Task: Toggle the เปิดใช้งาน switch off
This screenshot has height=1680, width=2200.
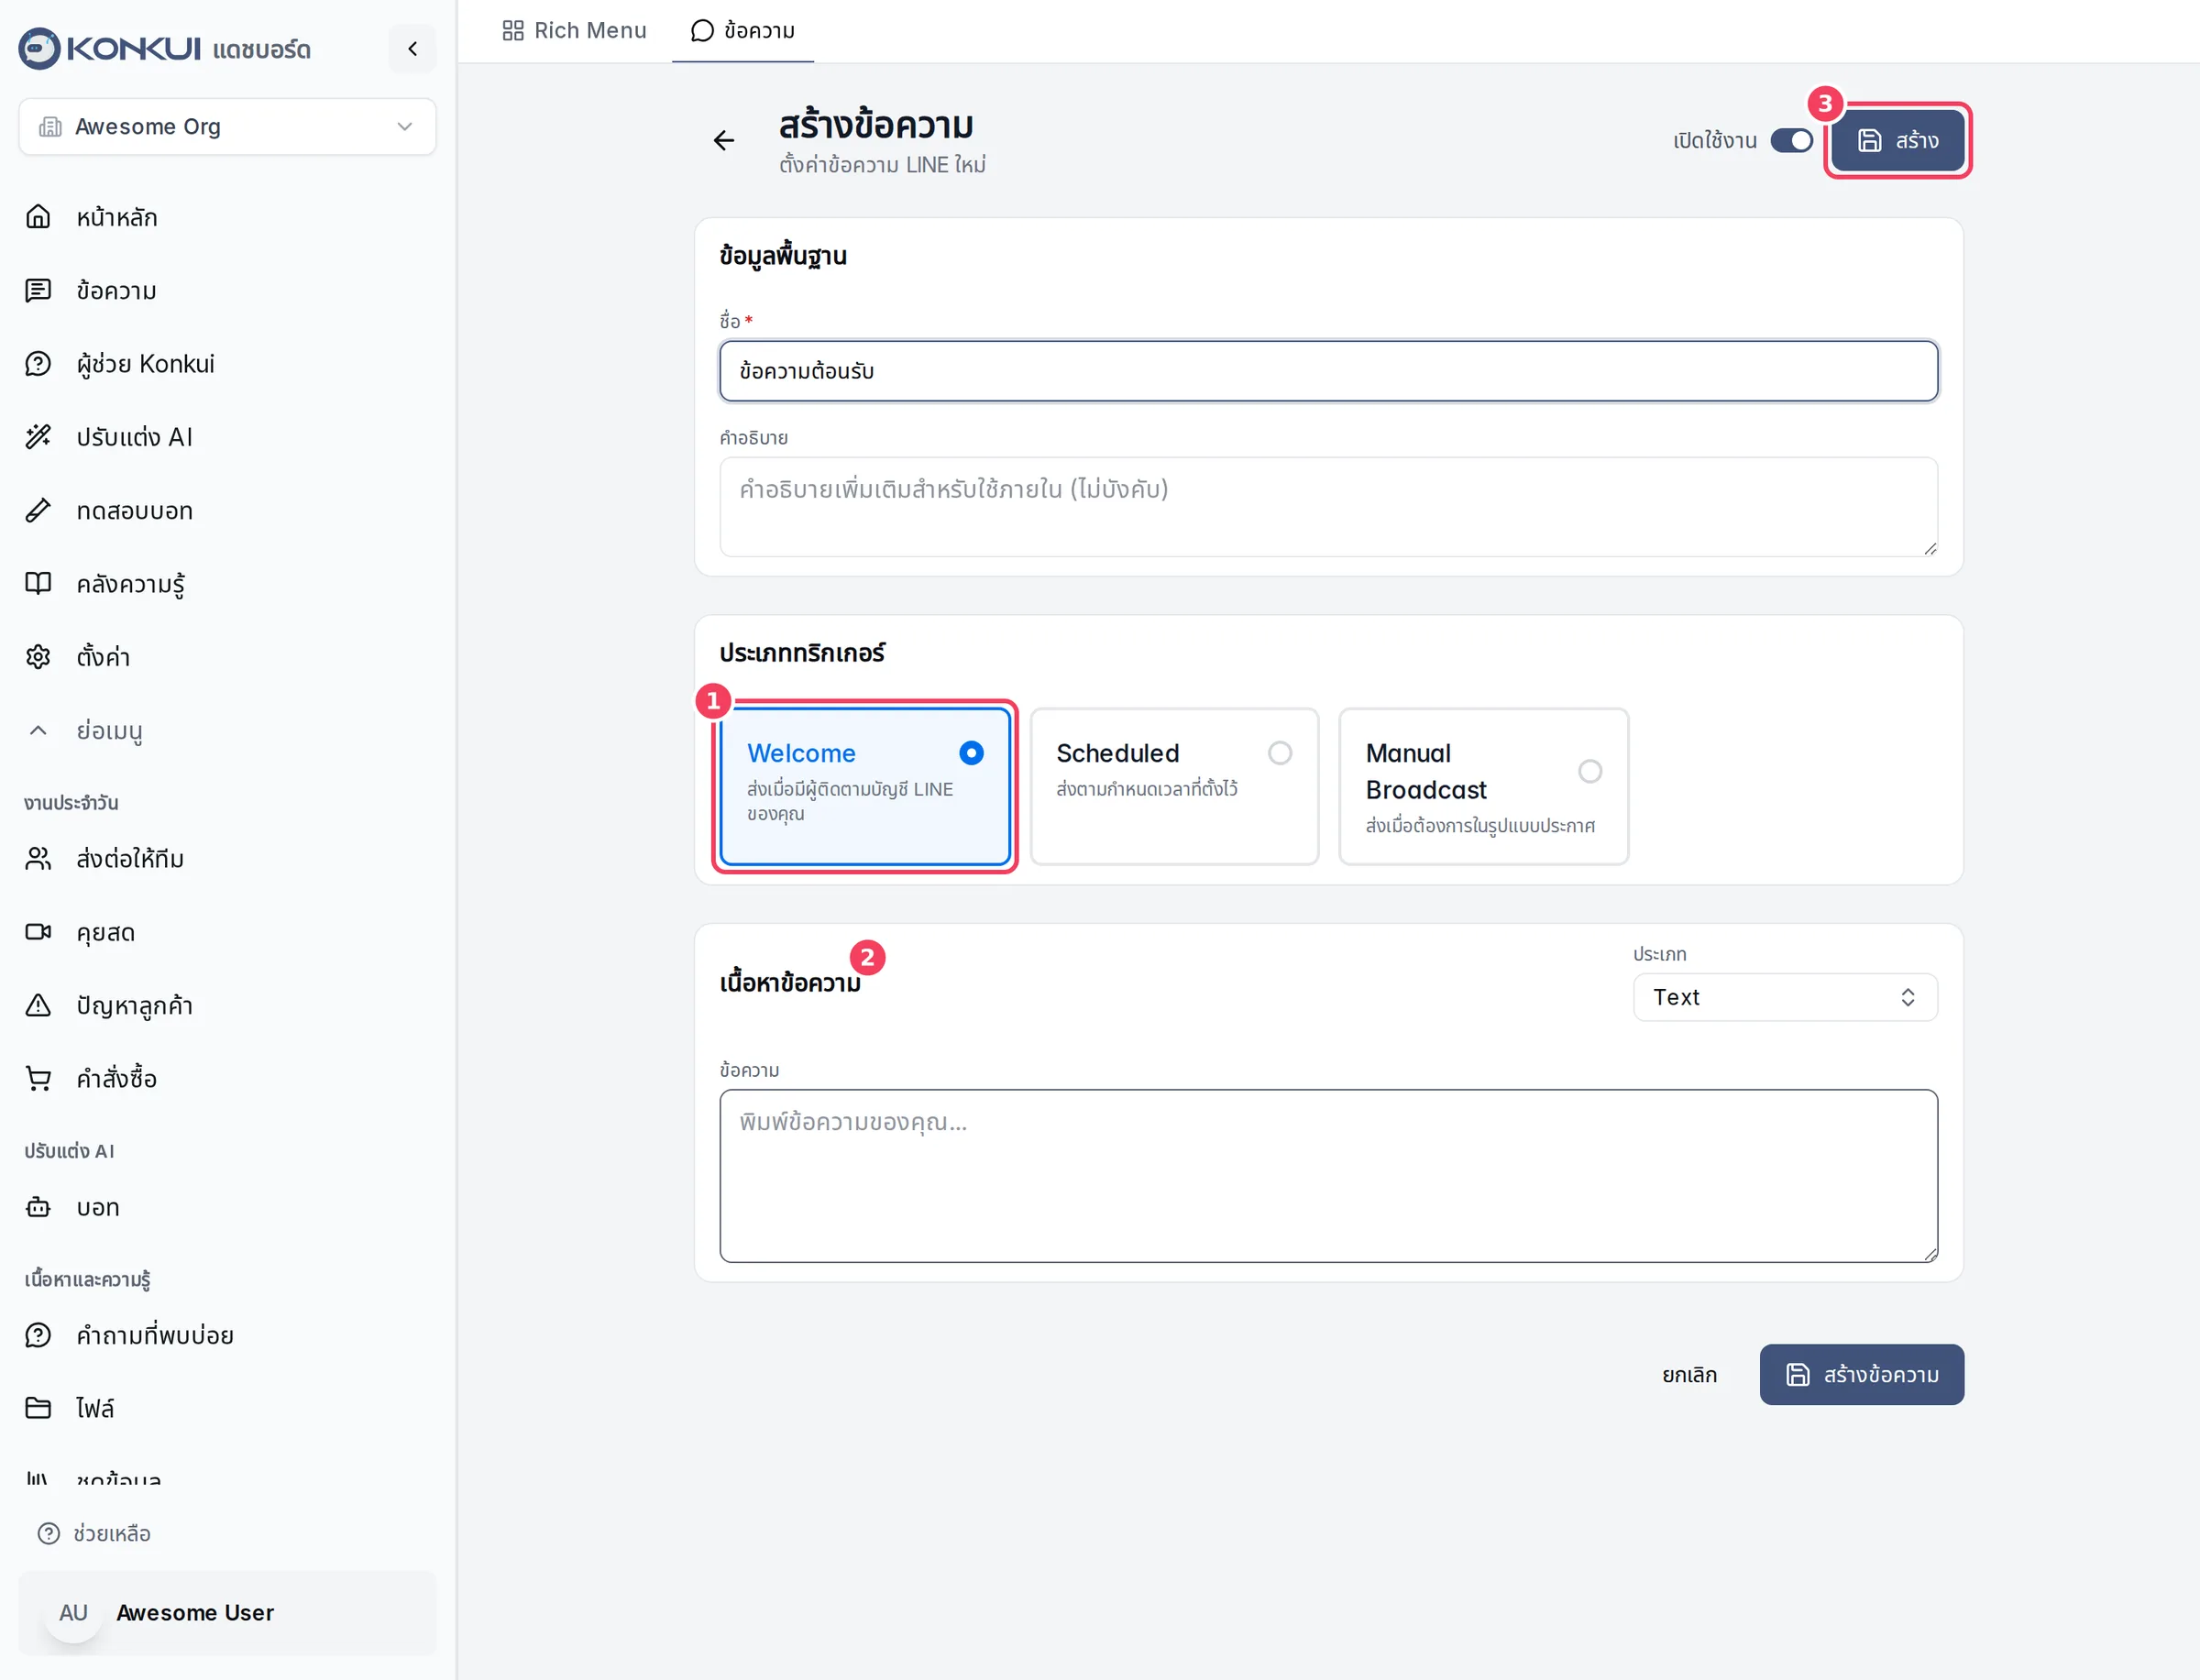Action: 1791,140
